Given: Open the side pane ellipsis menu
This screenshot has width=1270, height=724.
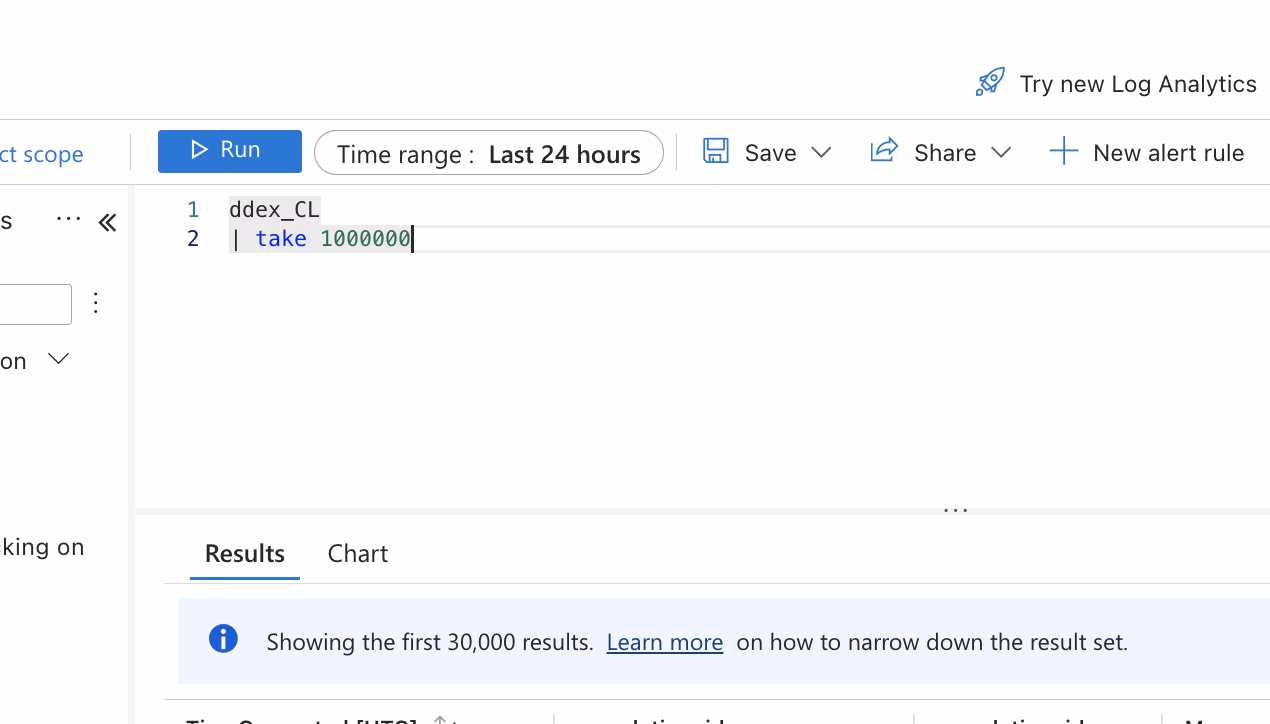Looking at the screenshot, I should click(69, 219).
